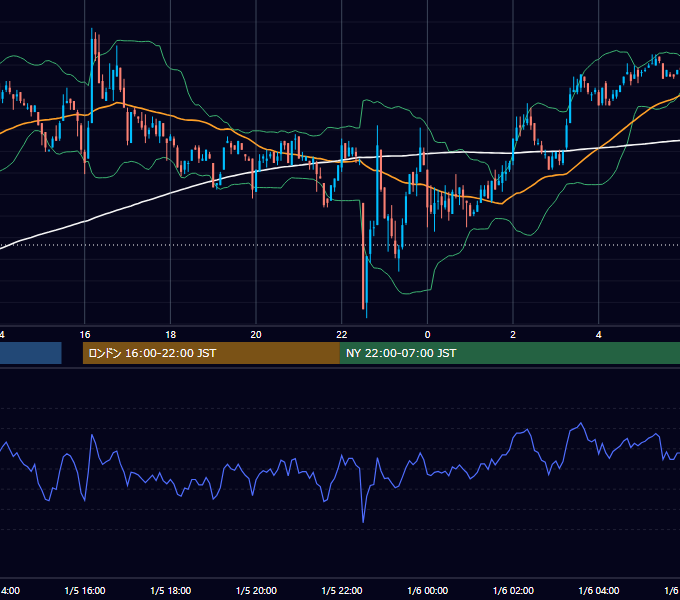Screen dimensions: 680x600
Task: Click the 1/5 18:00 time label
Action: point(170,590)
